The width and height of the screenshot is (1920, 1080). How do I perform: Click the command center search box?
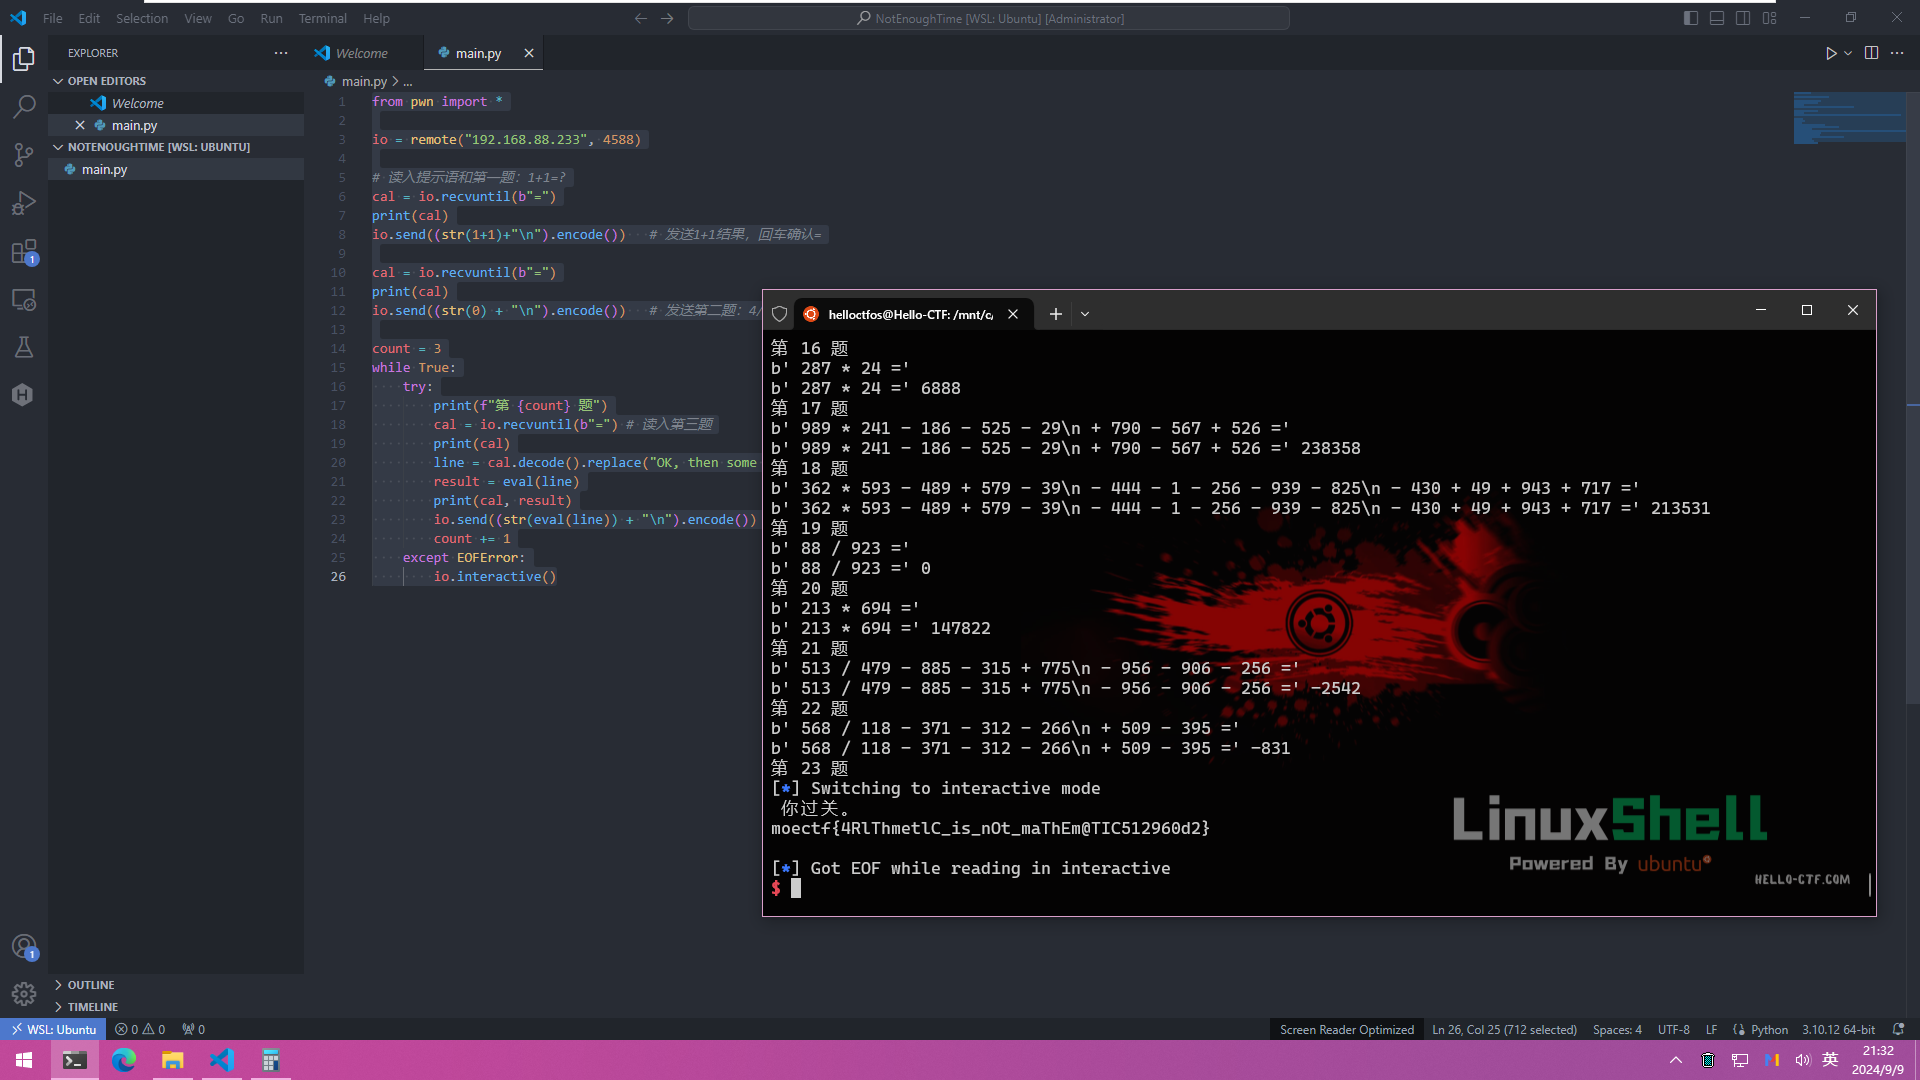click(x=988, y=18)
